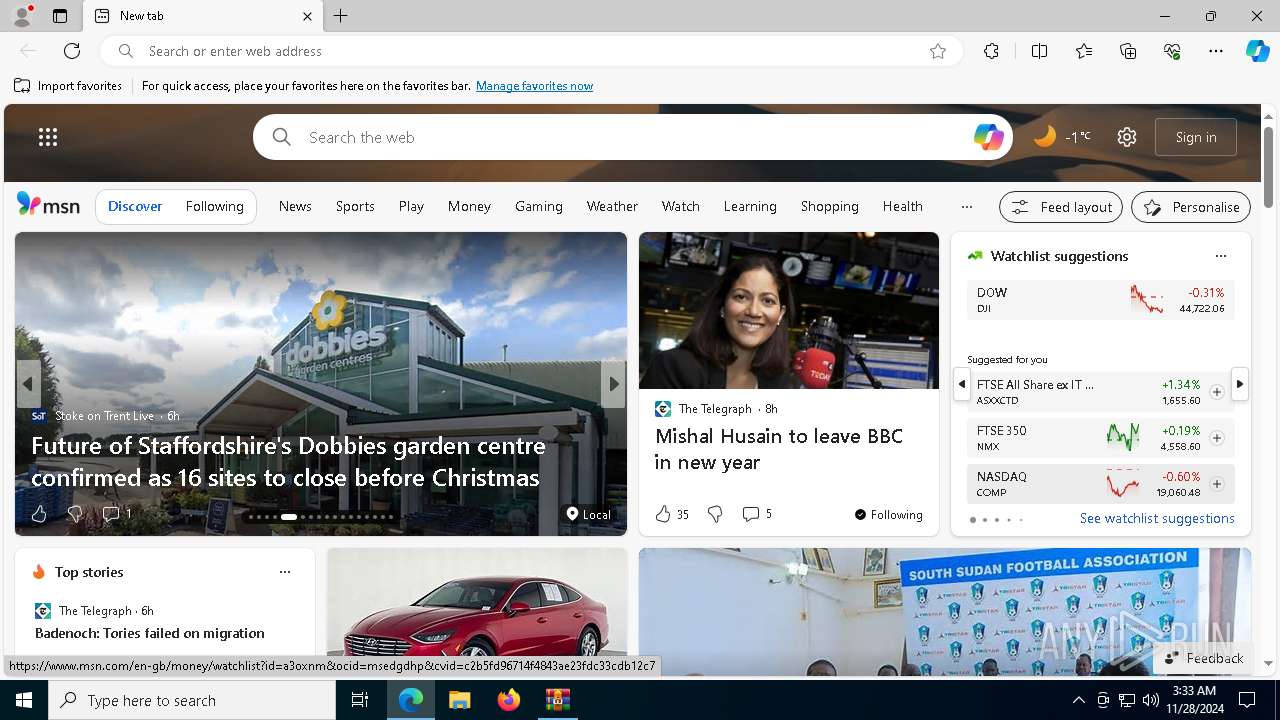
Task: Click the Copilot icon in the web search box
Action: point(988,137)
